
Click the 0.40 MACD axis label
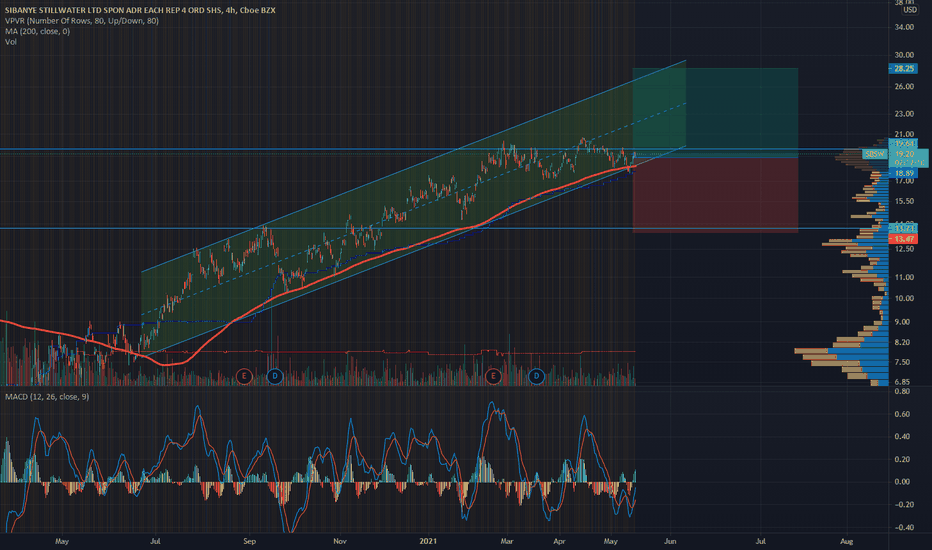click(902, 436)
